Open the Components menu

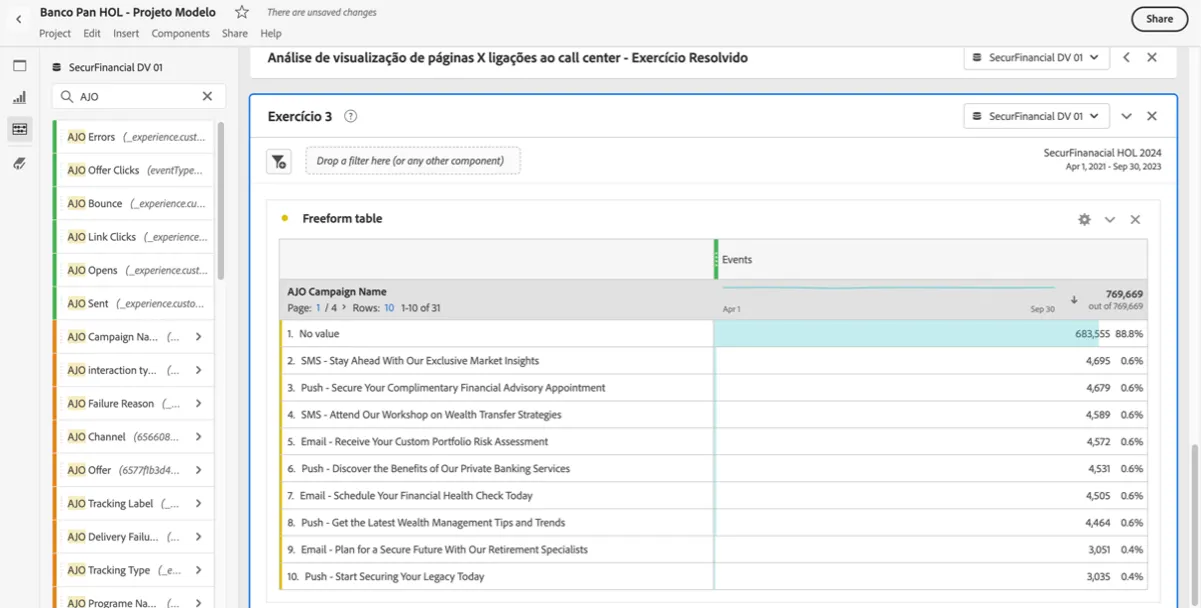[180, 33]
